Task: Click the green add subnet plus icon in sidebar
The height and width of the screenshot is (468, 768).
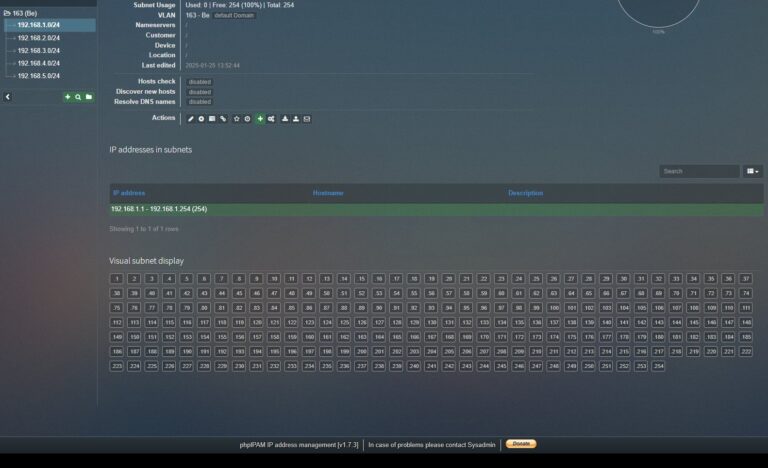Action: (68, 97)
